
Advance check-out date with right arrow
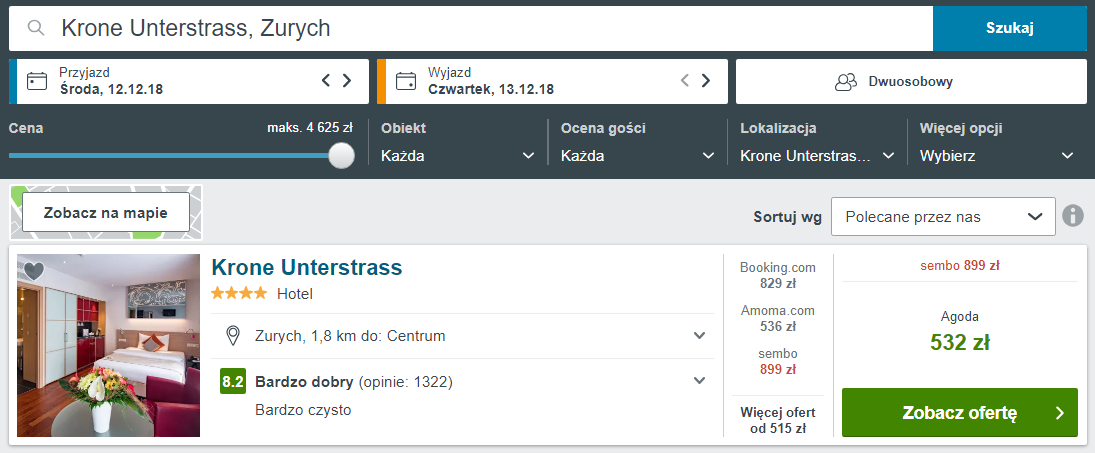pos(706,81)
